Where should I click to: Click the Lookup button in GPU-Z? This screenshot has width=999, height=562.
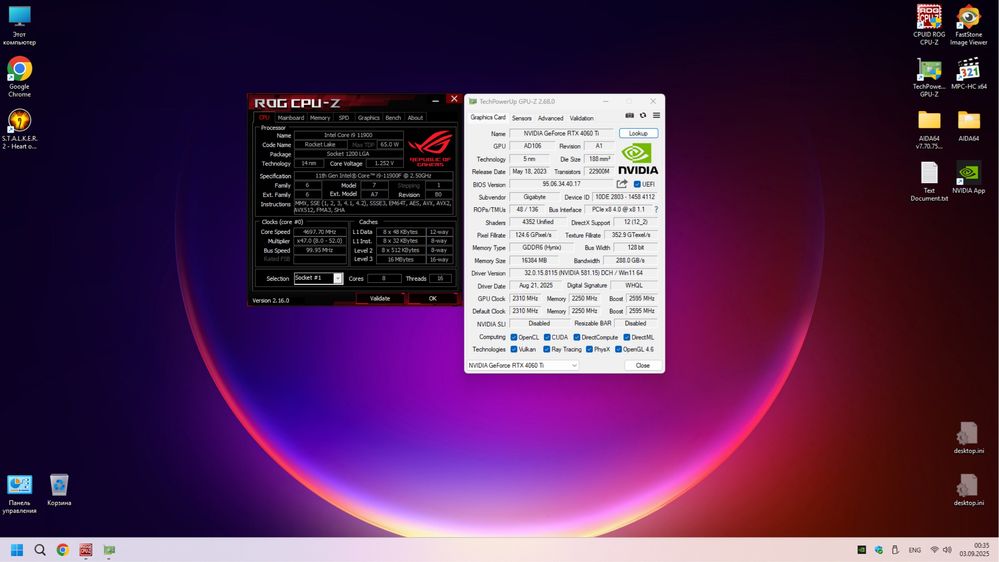[x=638, y=133]
